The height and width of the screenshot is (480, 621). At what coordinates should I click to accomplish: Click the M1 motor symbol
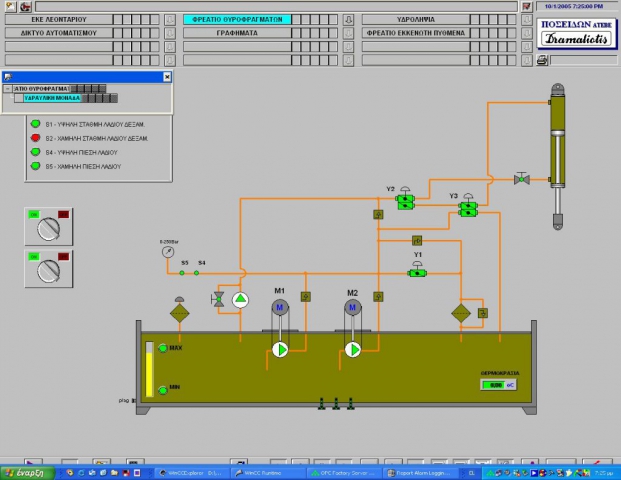pos(280,307)
